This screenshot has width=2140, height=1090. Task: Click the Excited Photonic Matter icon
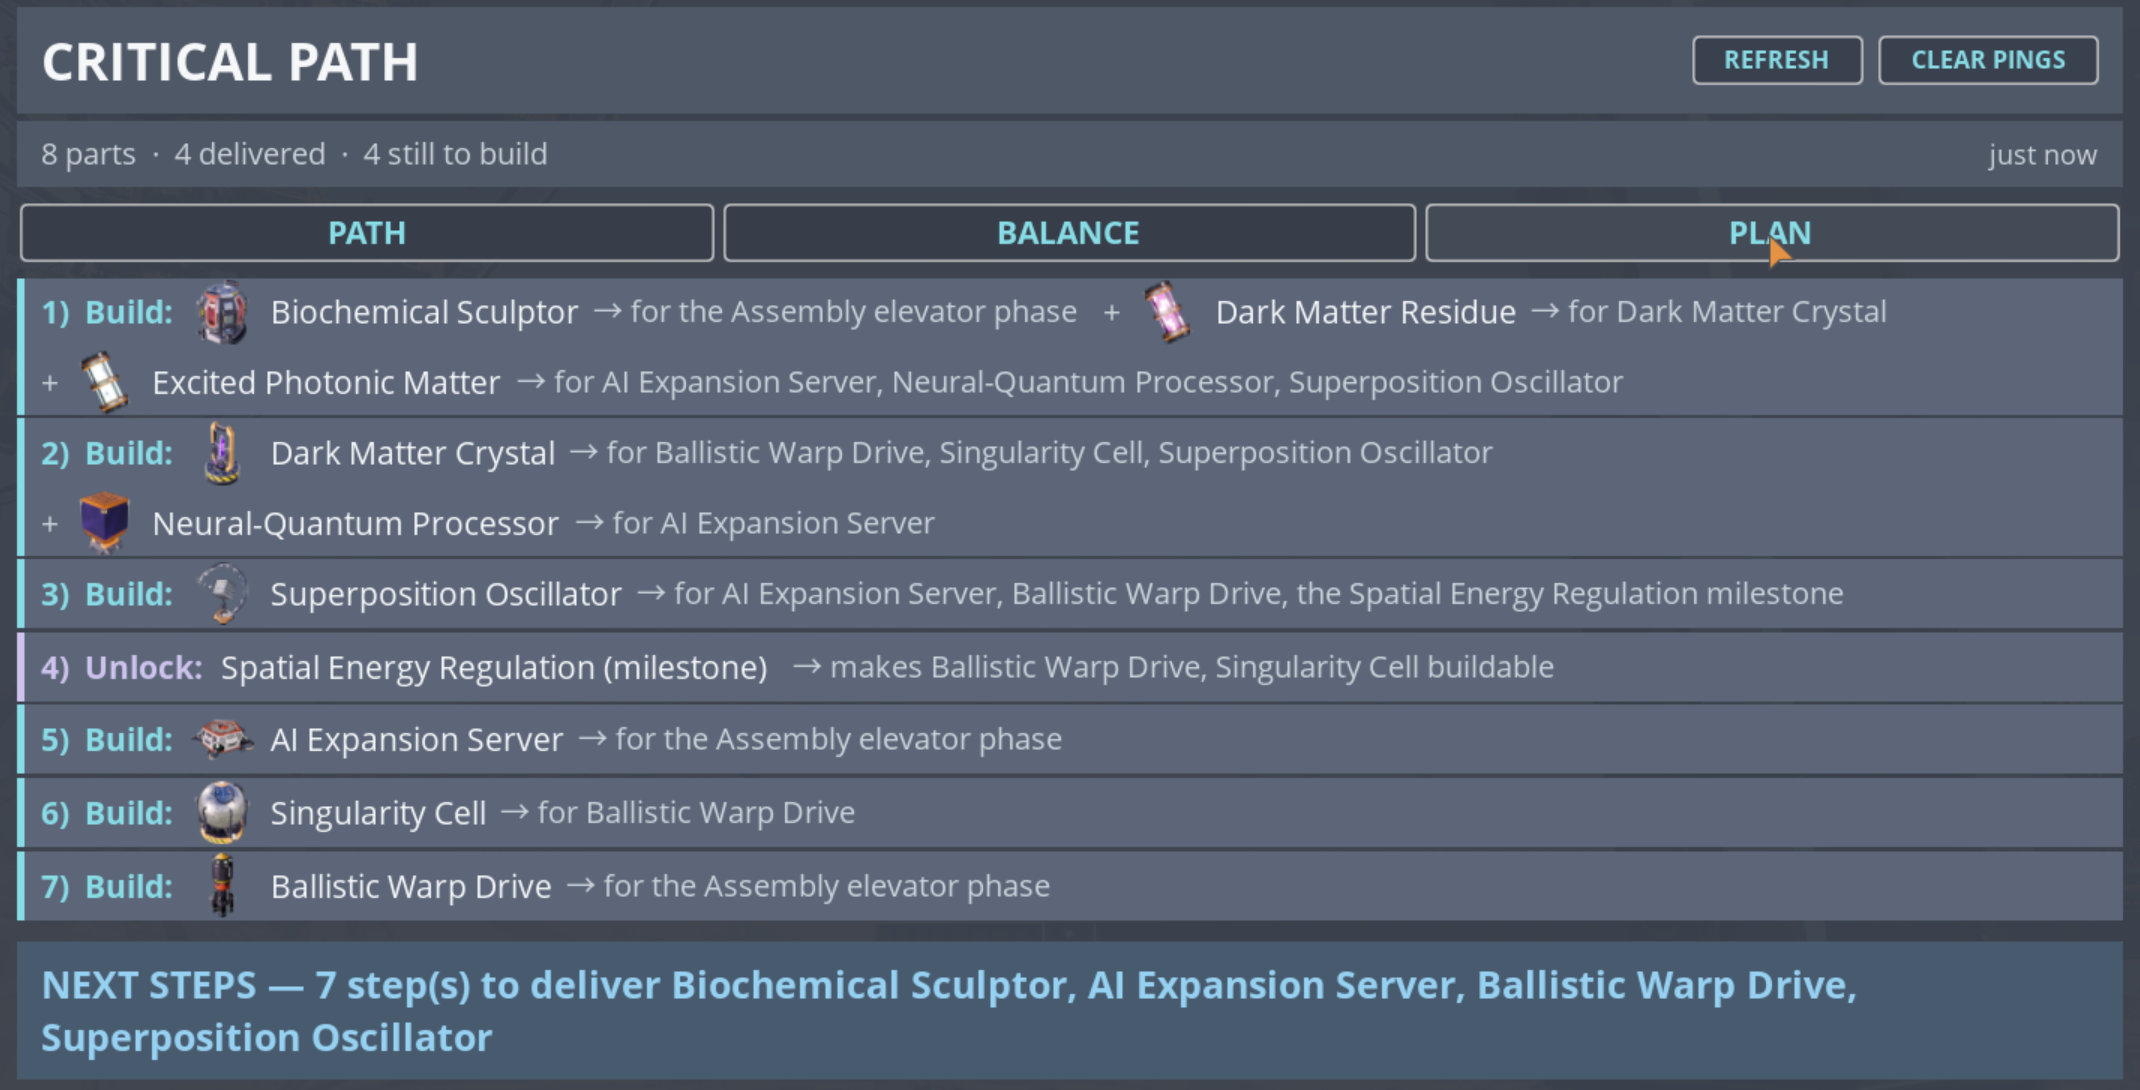click(x=104, y=383)
